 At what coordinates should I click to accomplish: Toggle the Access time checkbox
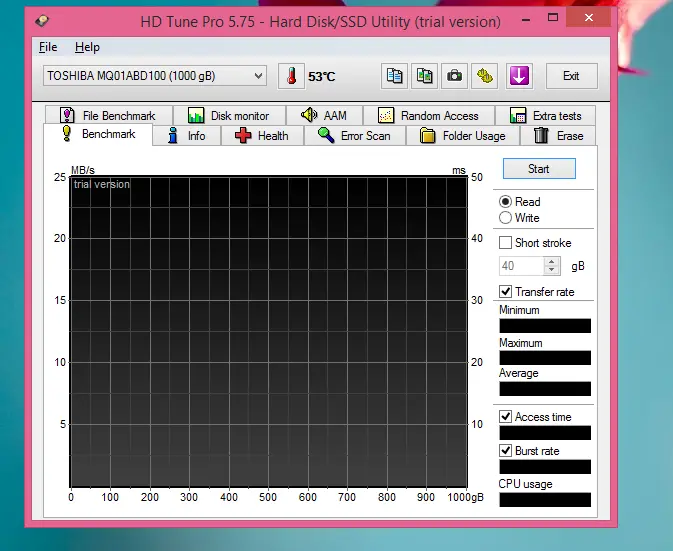[x=506, y=416]
